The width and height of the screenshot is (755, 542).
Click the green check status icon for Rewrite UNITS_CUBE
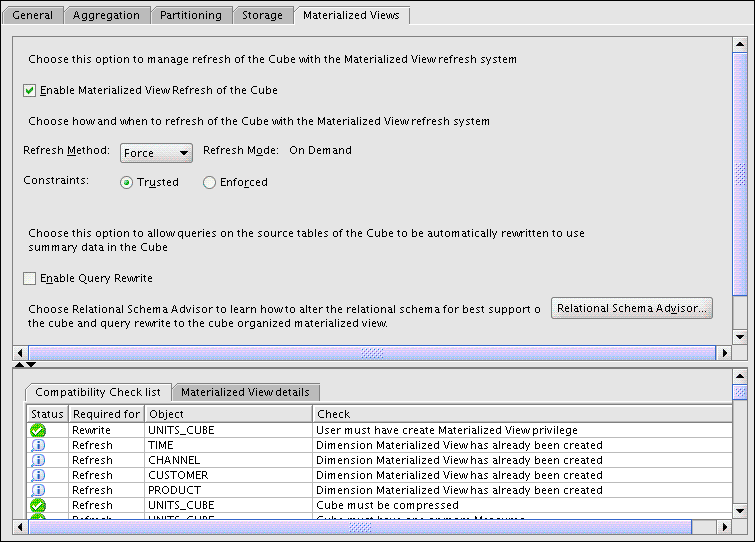point(38,430)
